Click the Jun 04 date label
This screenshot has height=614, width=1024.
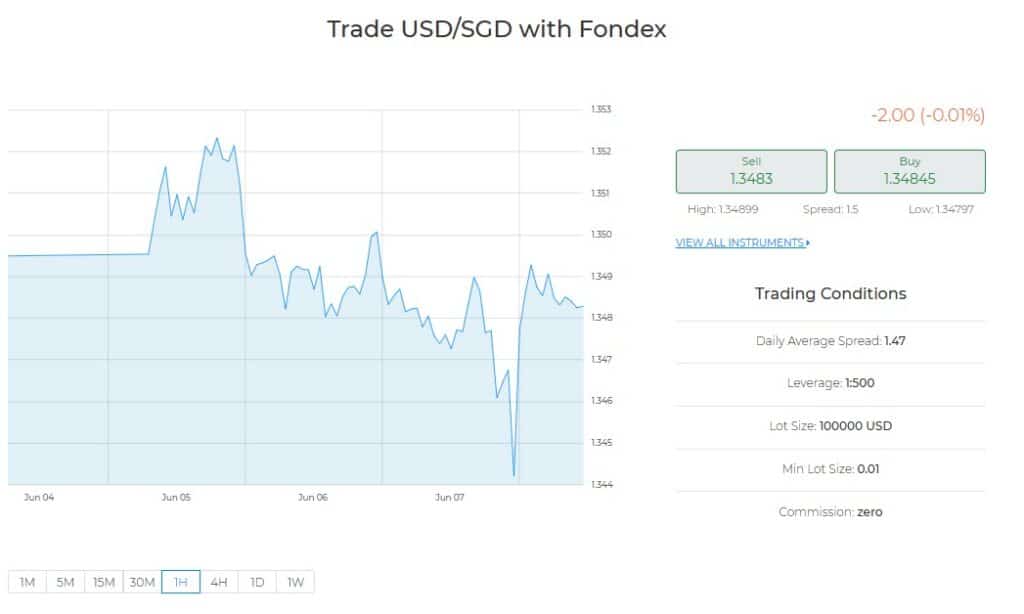coord(39,497)
